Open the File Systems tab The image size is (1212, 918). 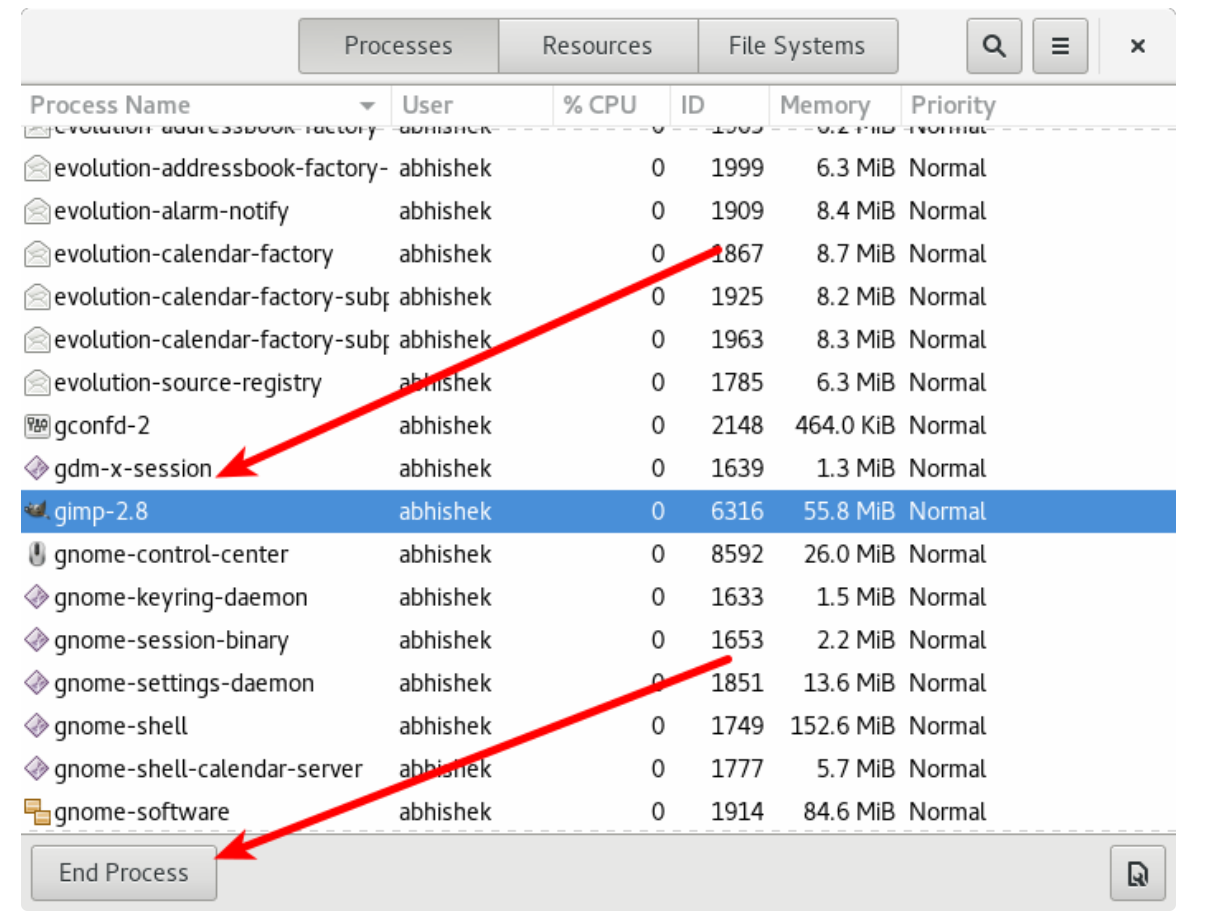click(x=797, y=46)
